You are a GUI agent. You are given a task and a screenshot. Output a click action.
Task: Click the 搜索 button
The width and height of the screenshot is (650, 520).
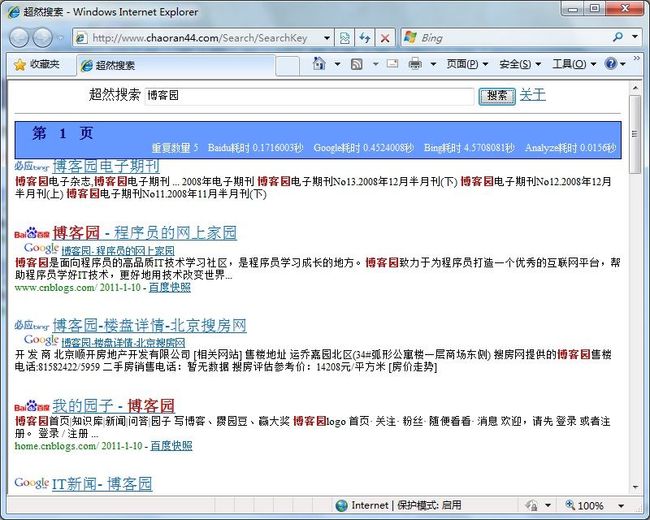[x=497, y=96]
